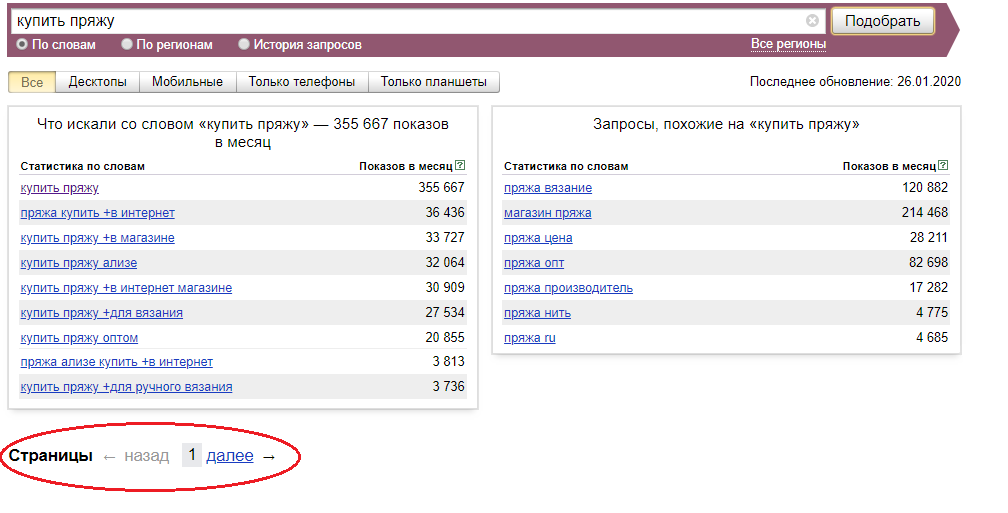The height and width of the screenshot is (513, 1008).
Task: Click the value 4 685
Action: click(932, 338)
